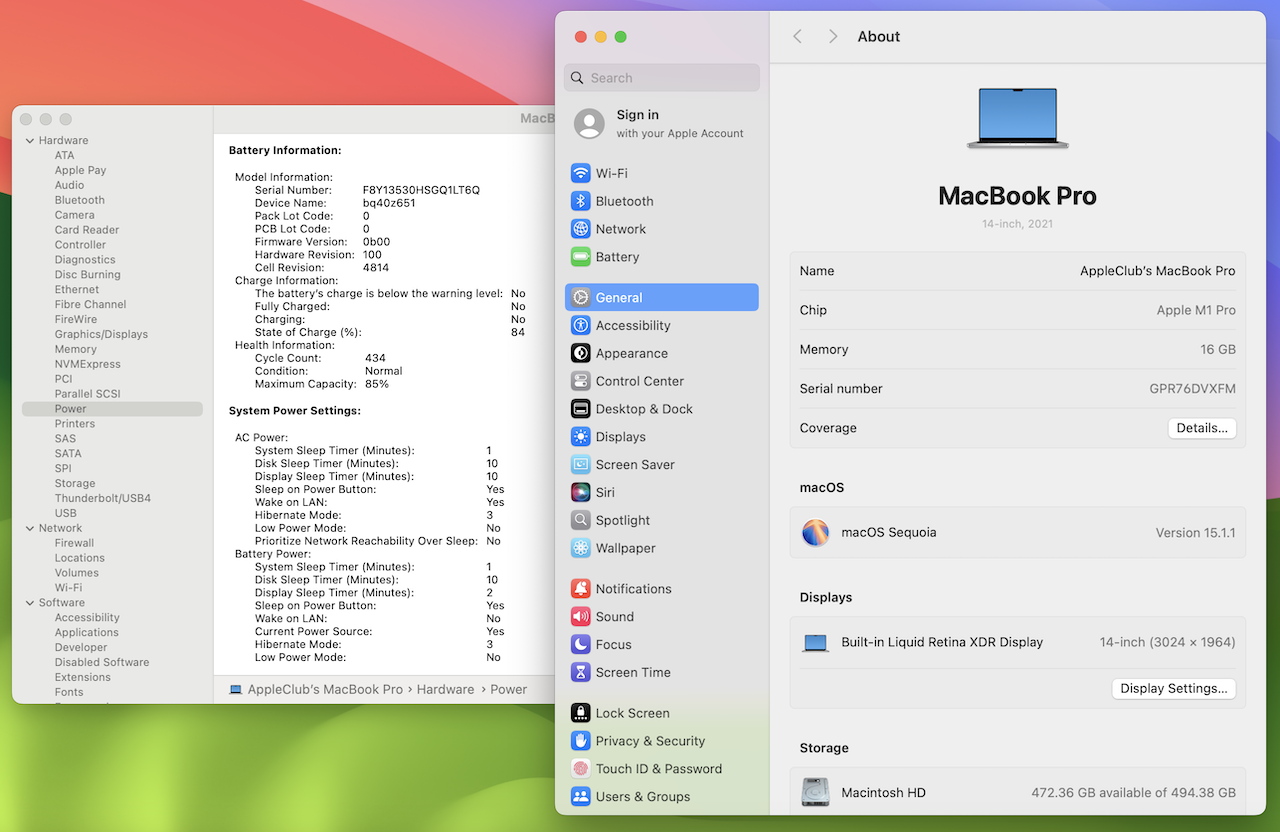Click the Bluetooth icon in System Settings
This screenshot has width=1280, height=832.
point(581,201)
